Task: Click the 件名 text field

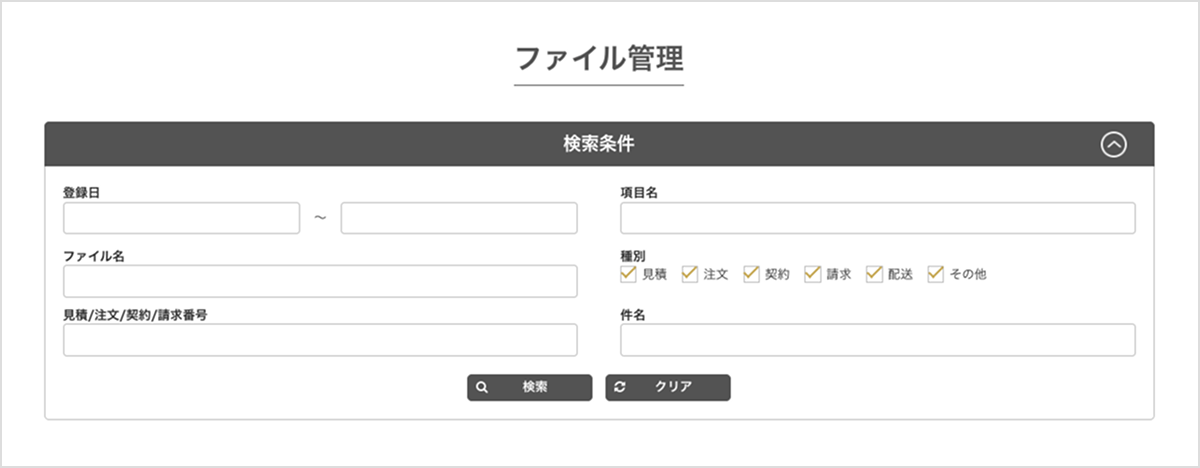Action: click(x=877, y=340)
